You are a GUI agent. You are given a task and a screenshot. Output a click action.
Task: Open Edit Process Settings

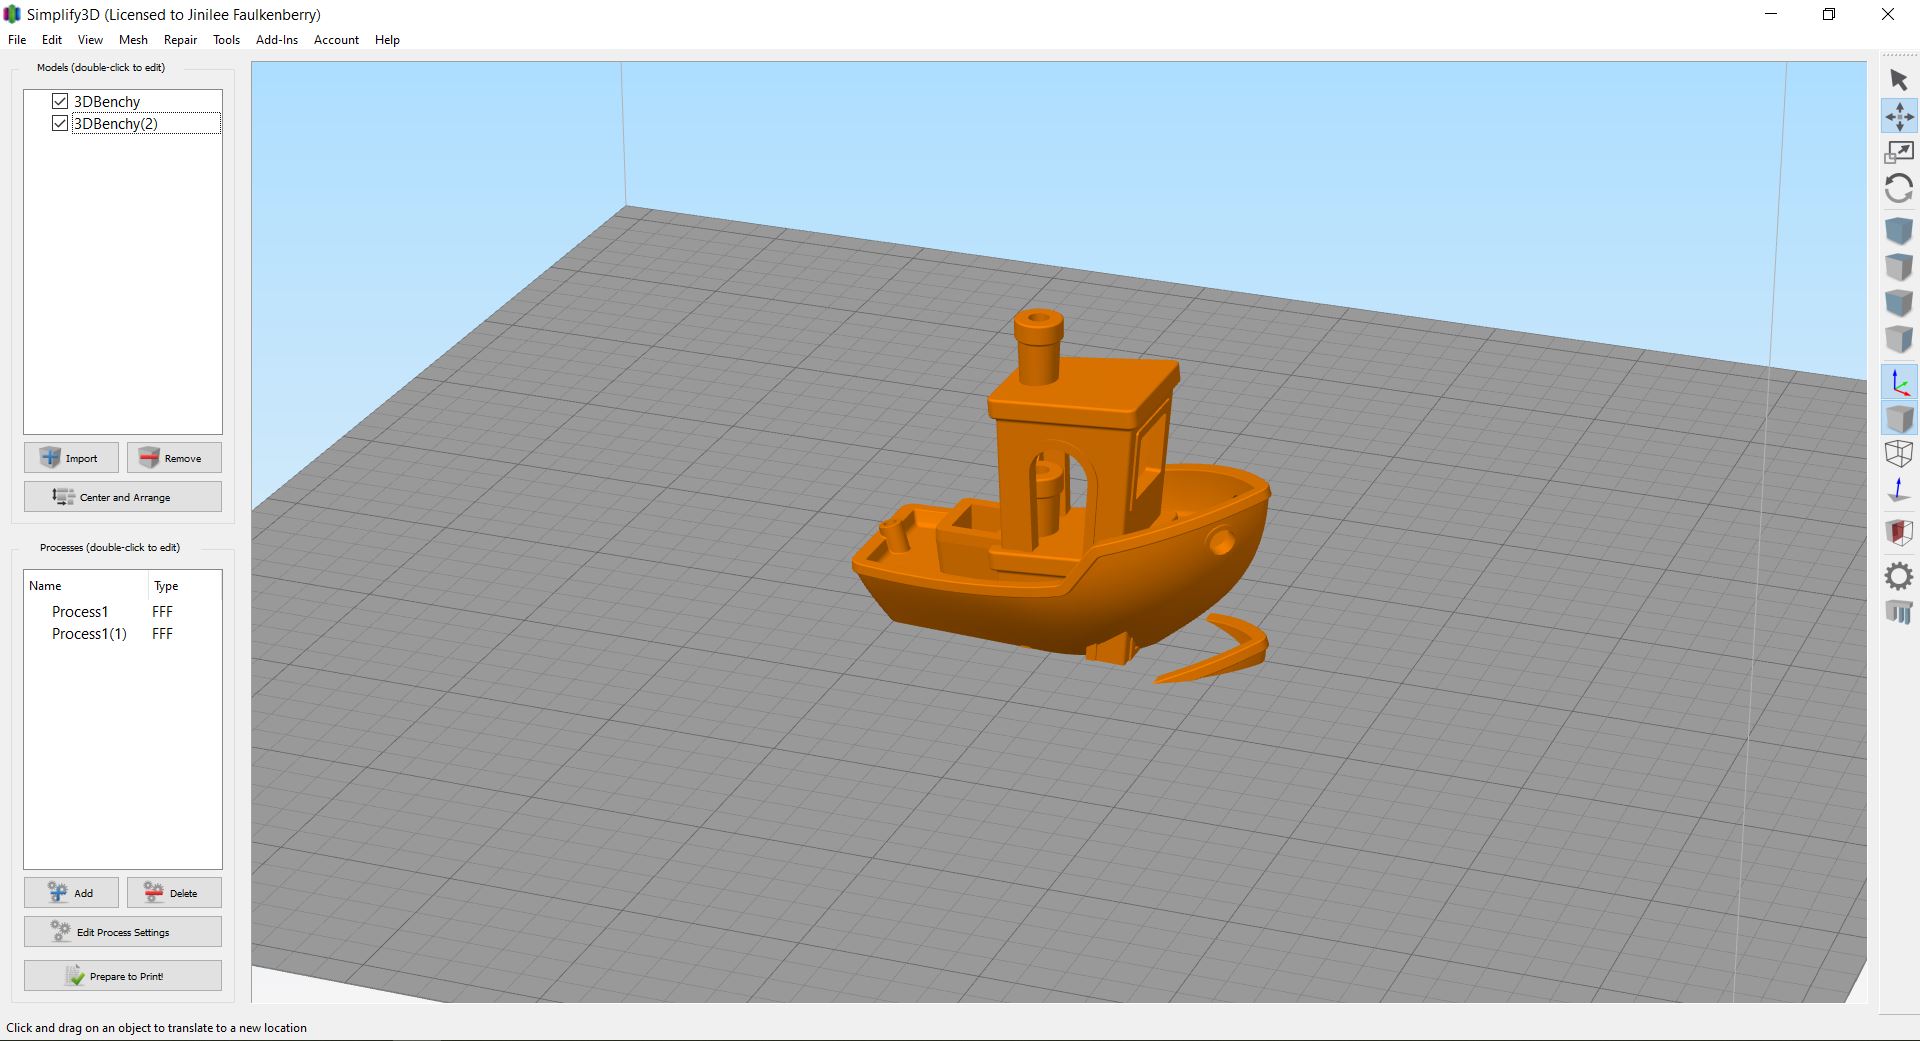tap(123, 932)
